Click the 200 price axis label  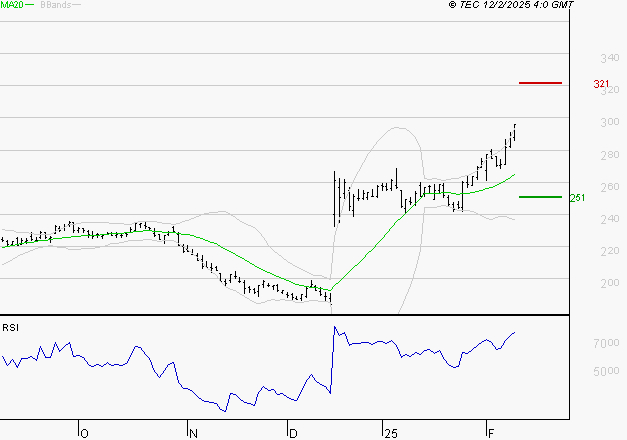click(x=610, y=283)
